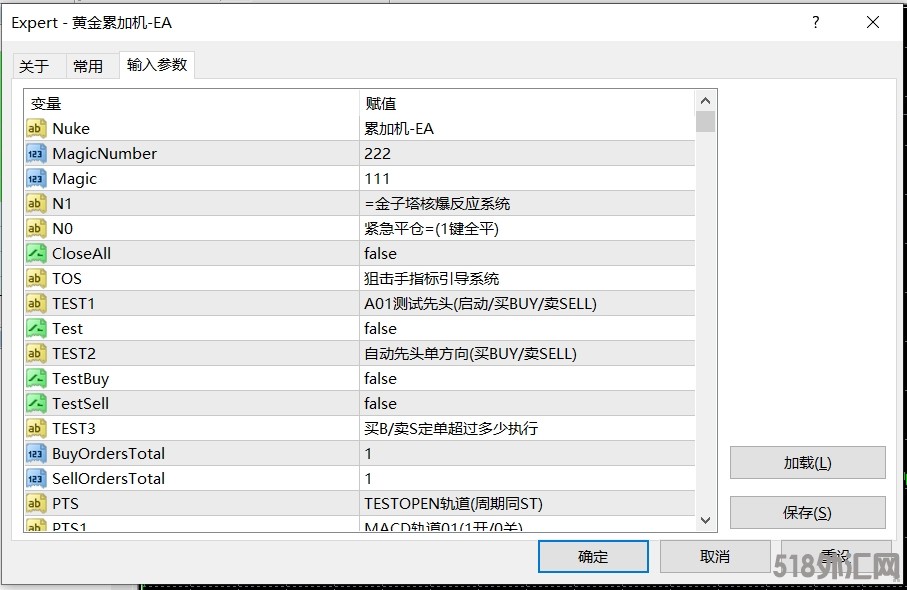Click the boolean icon beside CloseAll

pos(36,254)
